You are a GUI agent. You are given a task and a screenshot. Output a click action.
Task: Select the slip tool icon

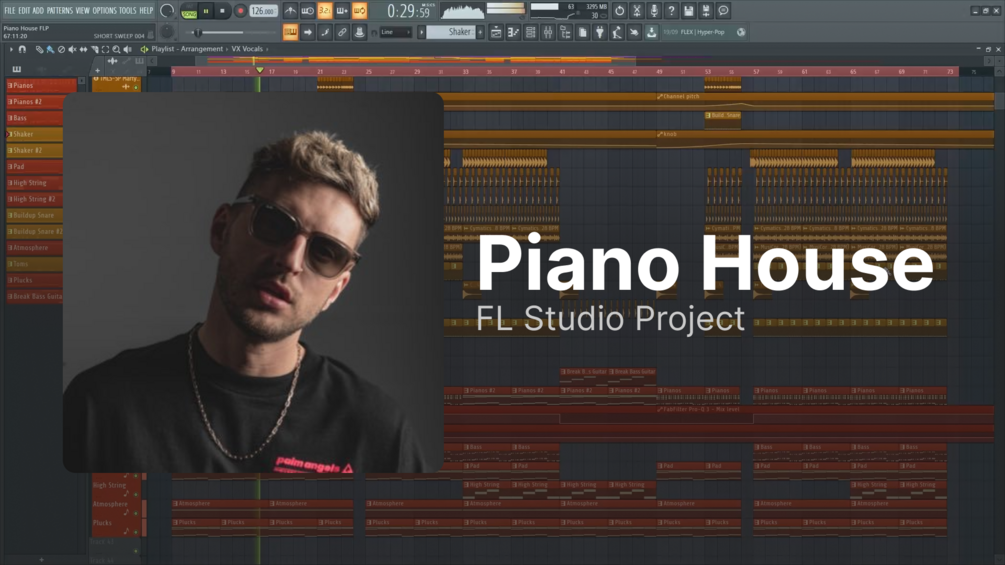83,49
